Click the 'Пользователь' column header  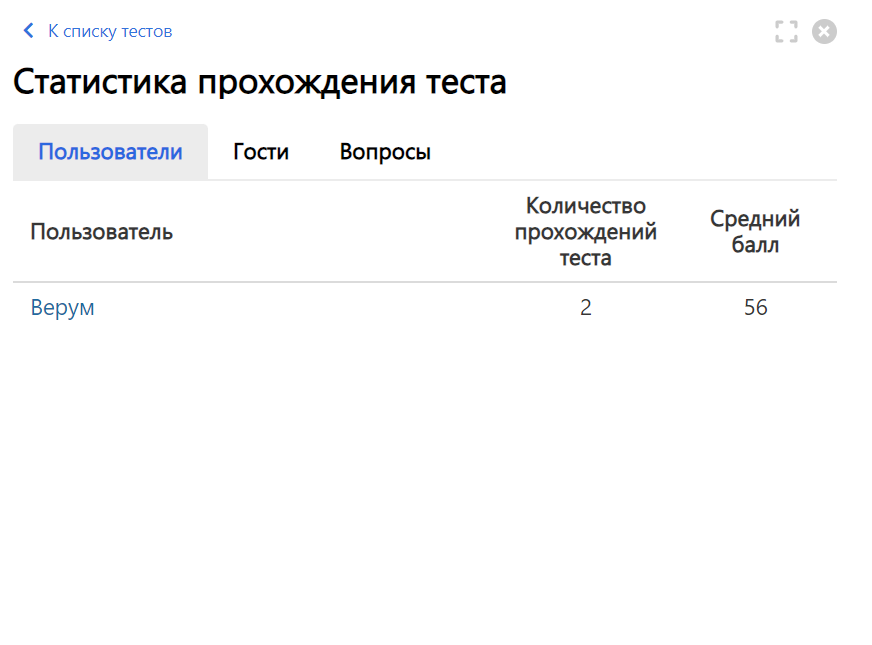click(101, 232)
